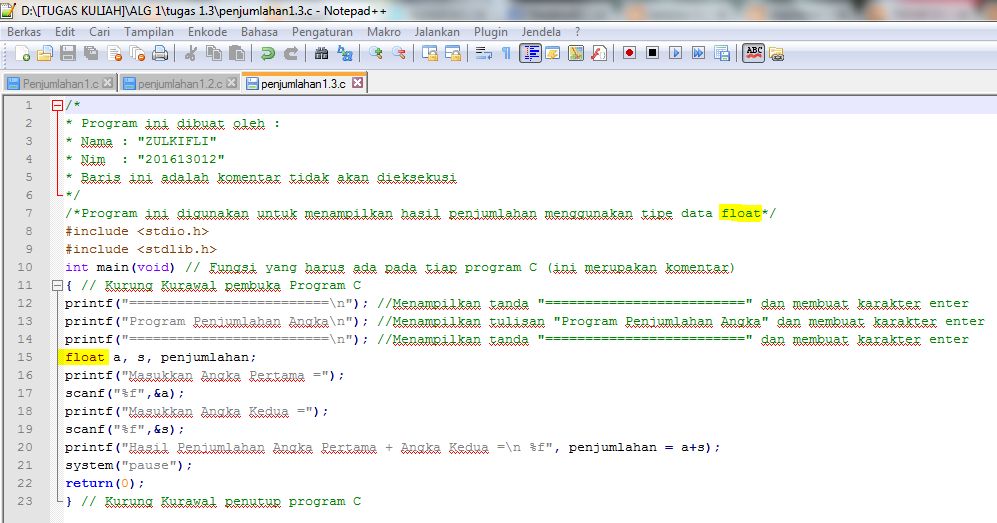
Task: Click the Notepad++ title bar app icon
Action: pos(8,10)
